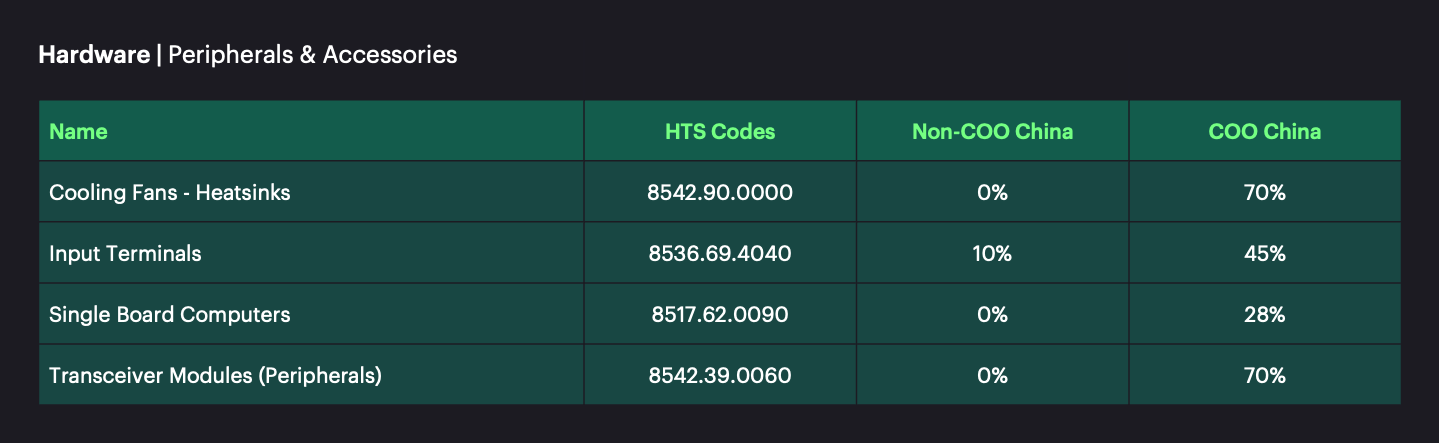Select the 28% COO China value

pos(1265,314)
